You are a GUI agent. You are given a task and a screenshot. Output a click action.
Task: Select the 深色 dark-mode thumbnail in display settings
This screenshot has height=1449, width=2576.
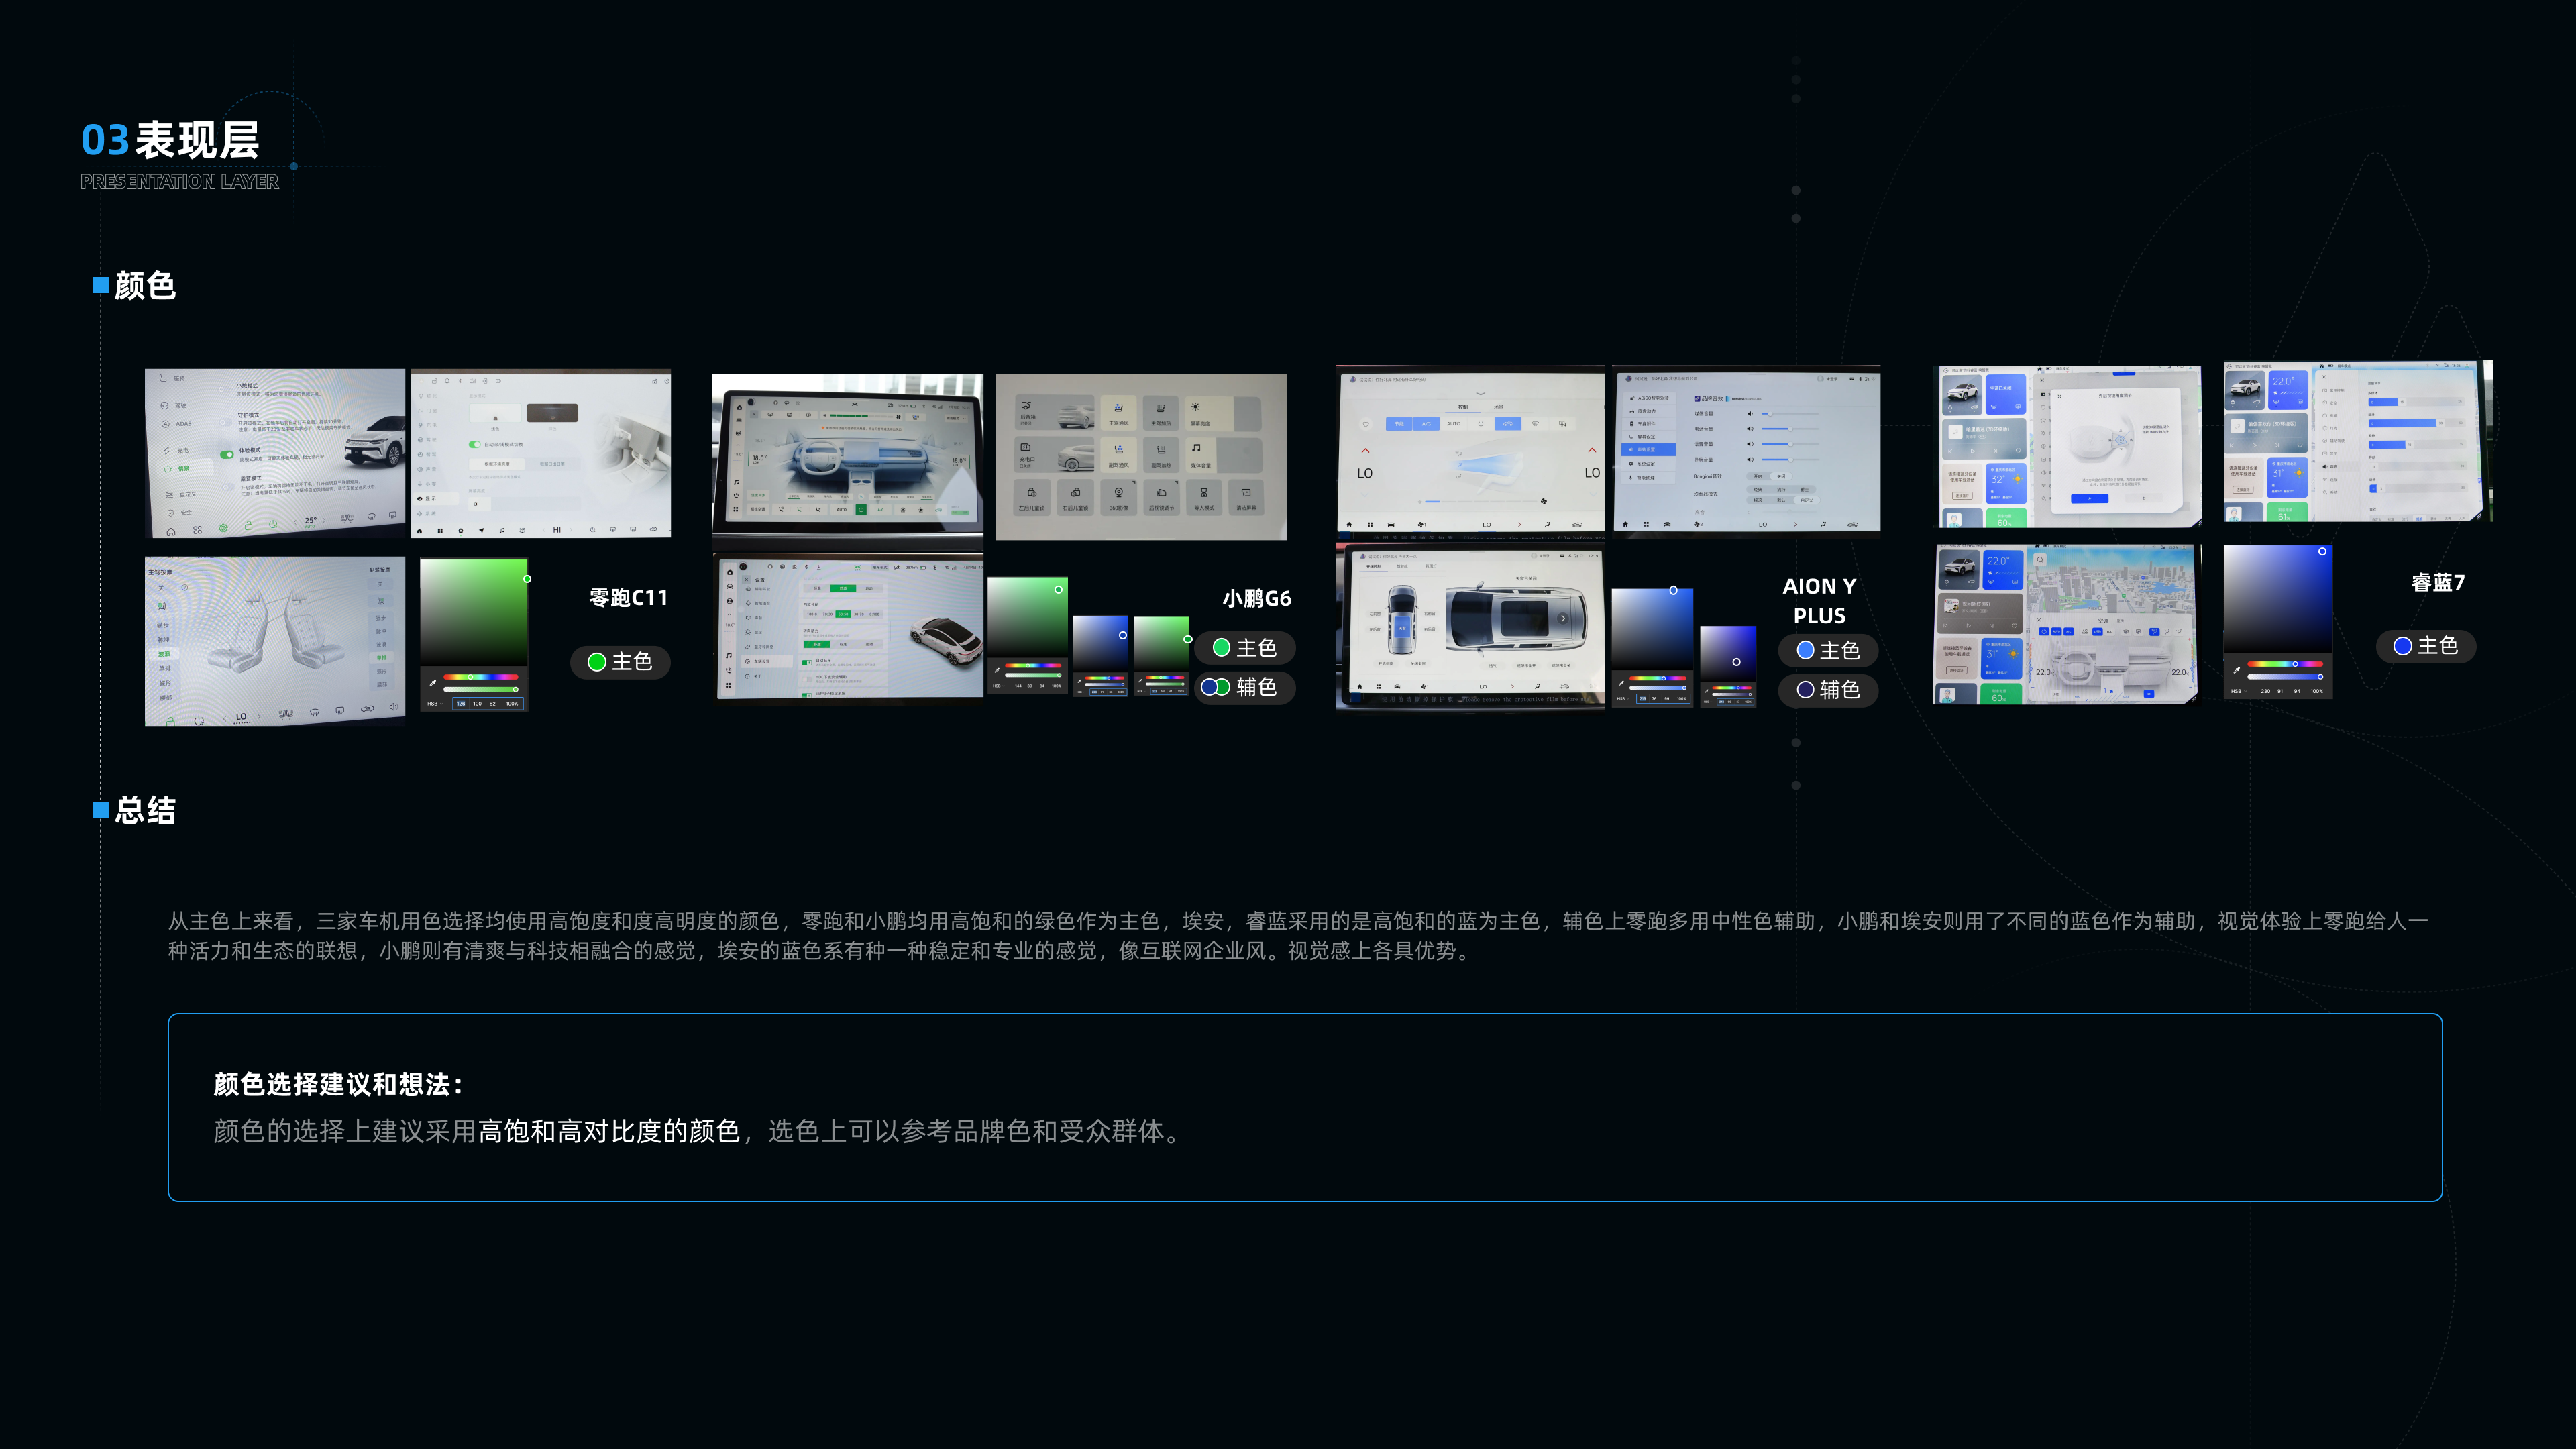pos(552,414)
